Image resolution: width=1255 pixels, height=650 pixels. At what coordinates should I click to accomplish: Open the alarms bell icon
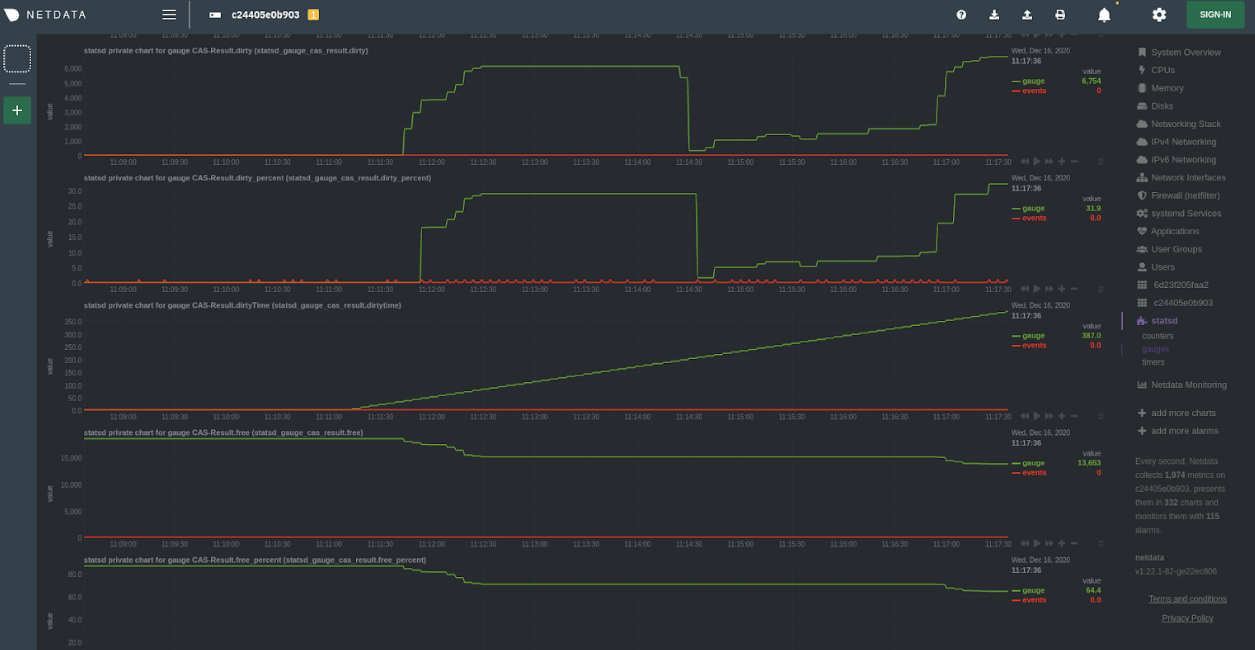tap(1104, 15)
